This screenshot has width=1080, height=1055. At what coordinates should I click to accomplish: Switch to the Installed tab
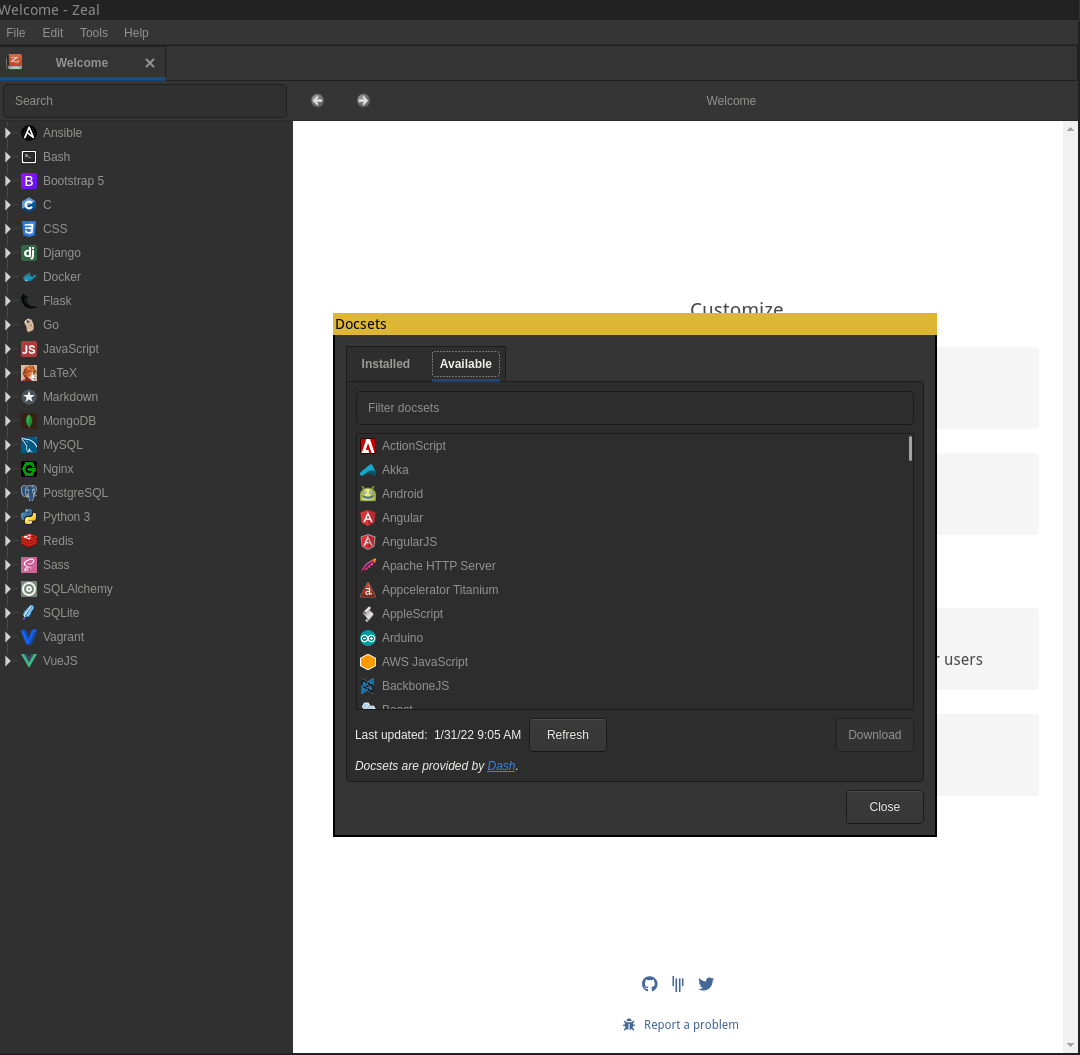point(386,364)
